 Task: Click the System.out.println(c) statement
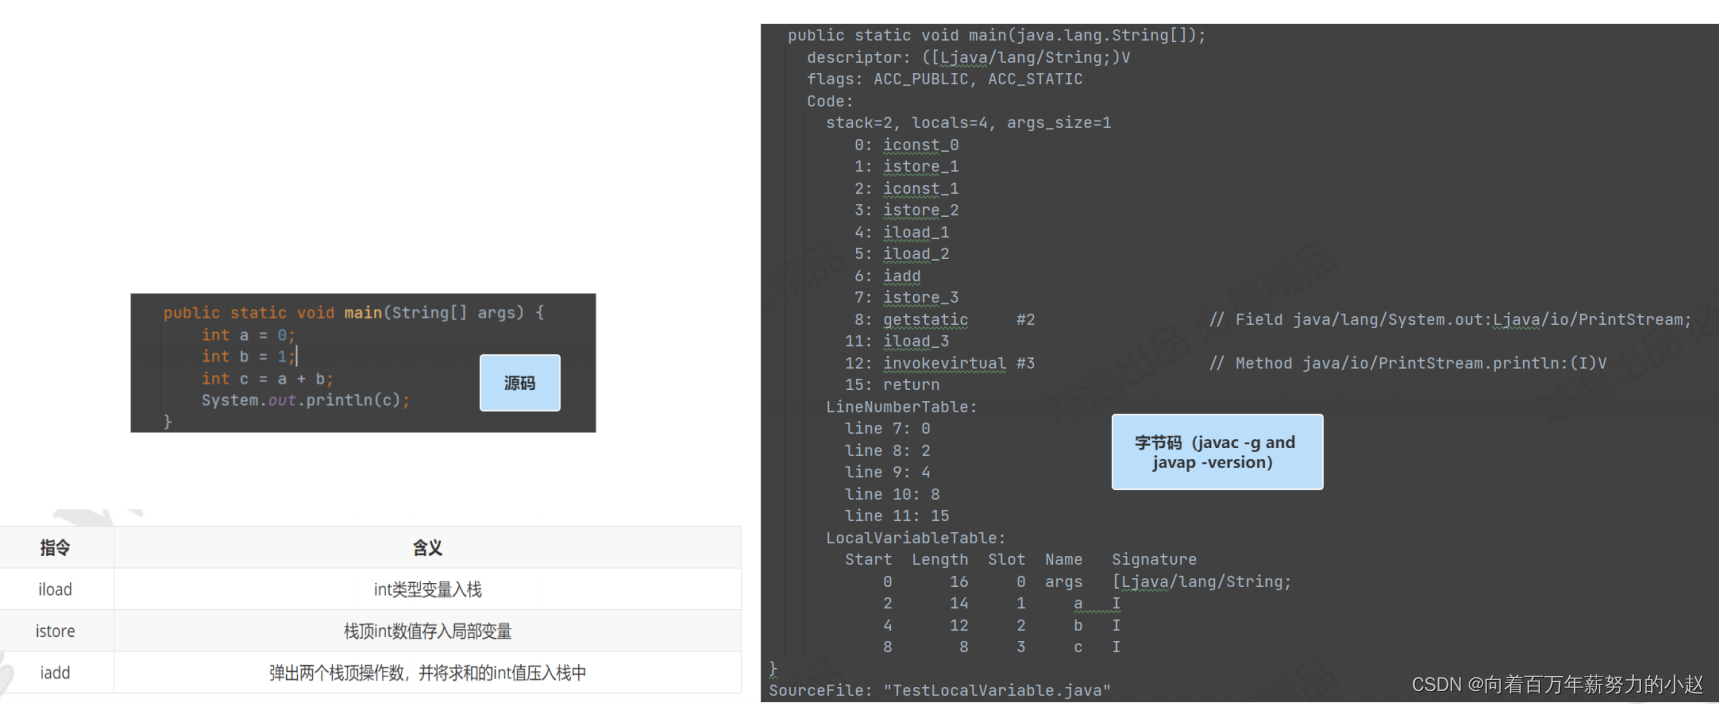[305, 400]
